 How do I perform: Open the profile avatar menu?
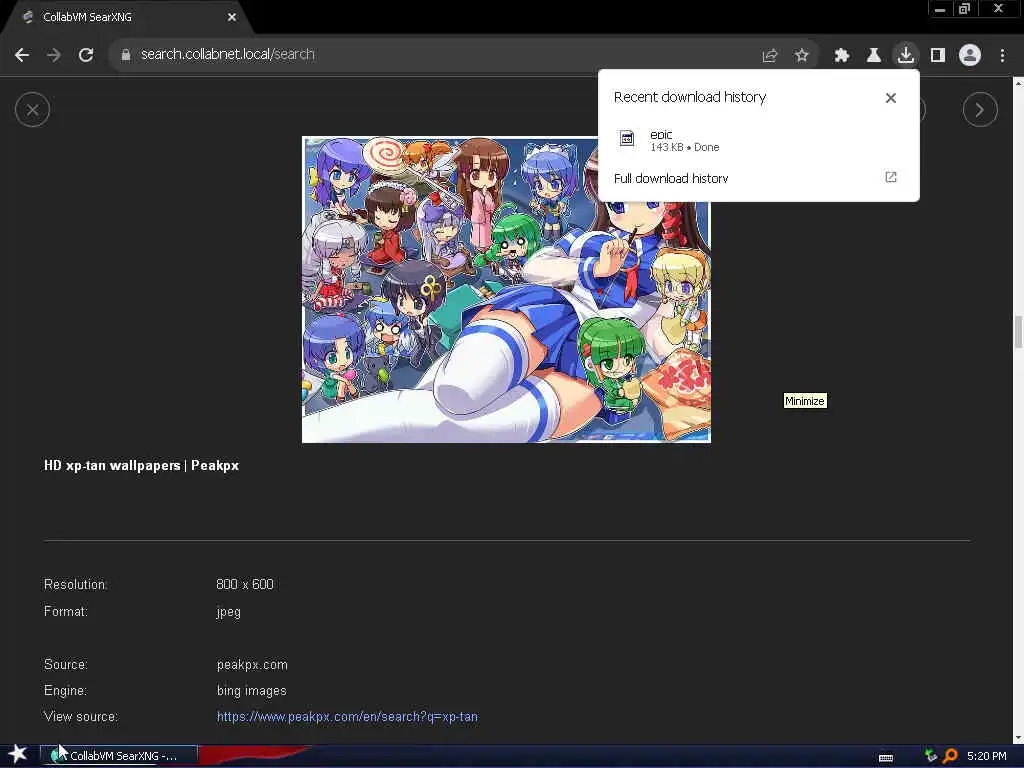coord(970,55)
